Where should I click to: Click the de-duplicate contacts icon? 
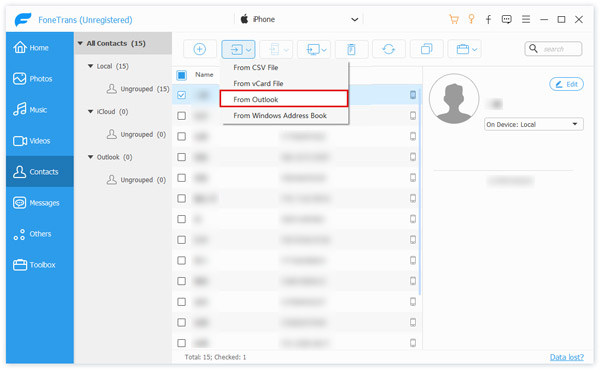tap(426, 49)
